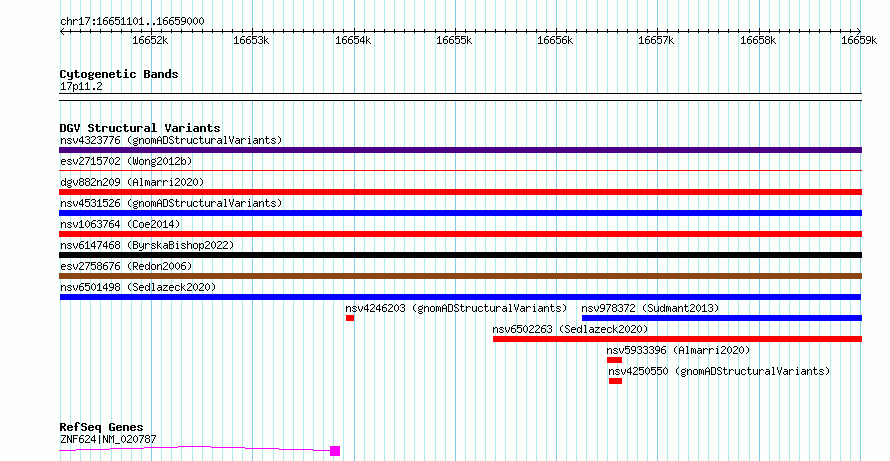Select the nsv6147468 black variant bar
The width and height of the screenshot is (890, 461).
coord(460,255)
